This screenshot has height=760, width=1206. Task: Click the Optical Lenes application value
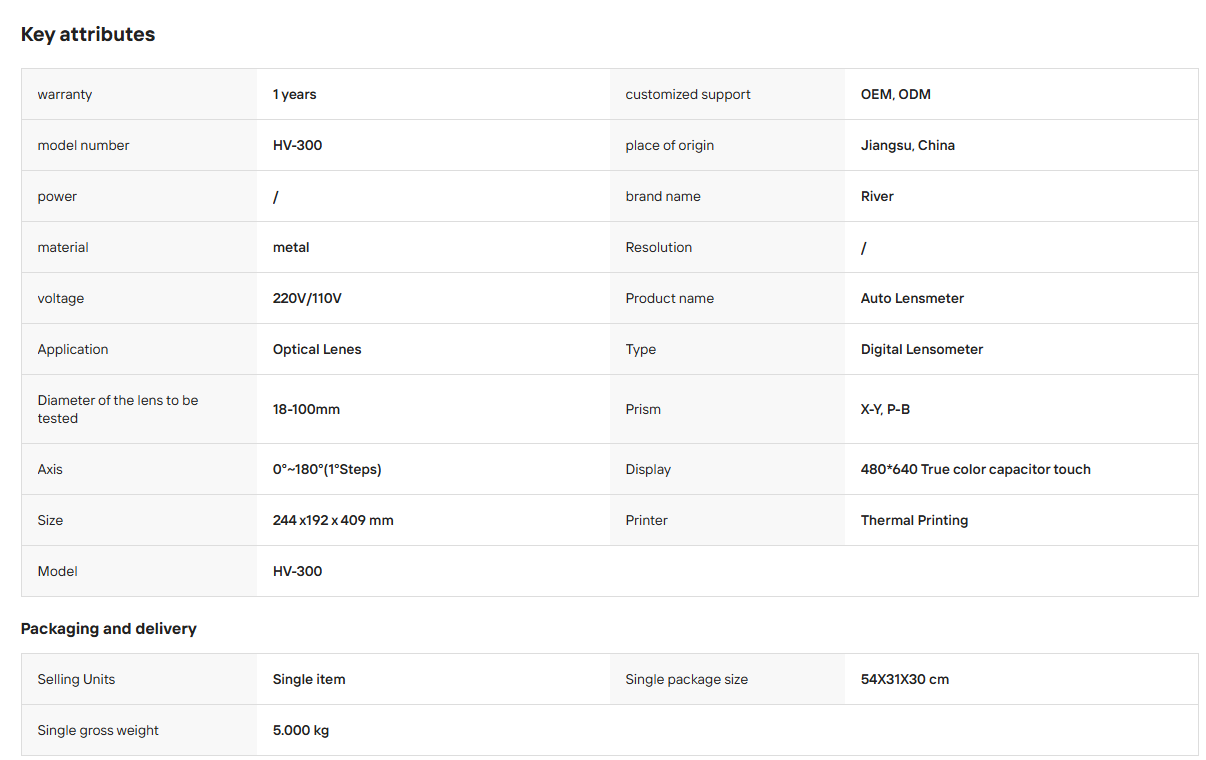coord(317,349)
